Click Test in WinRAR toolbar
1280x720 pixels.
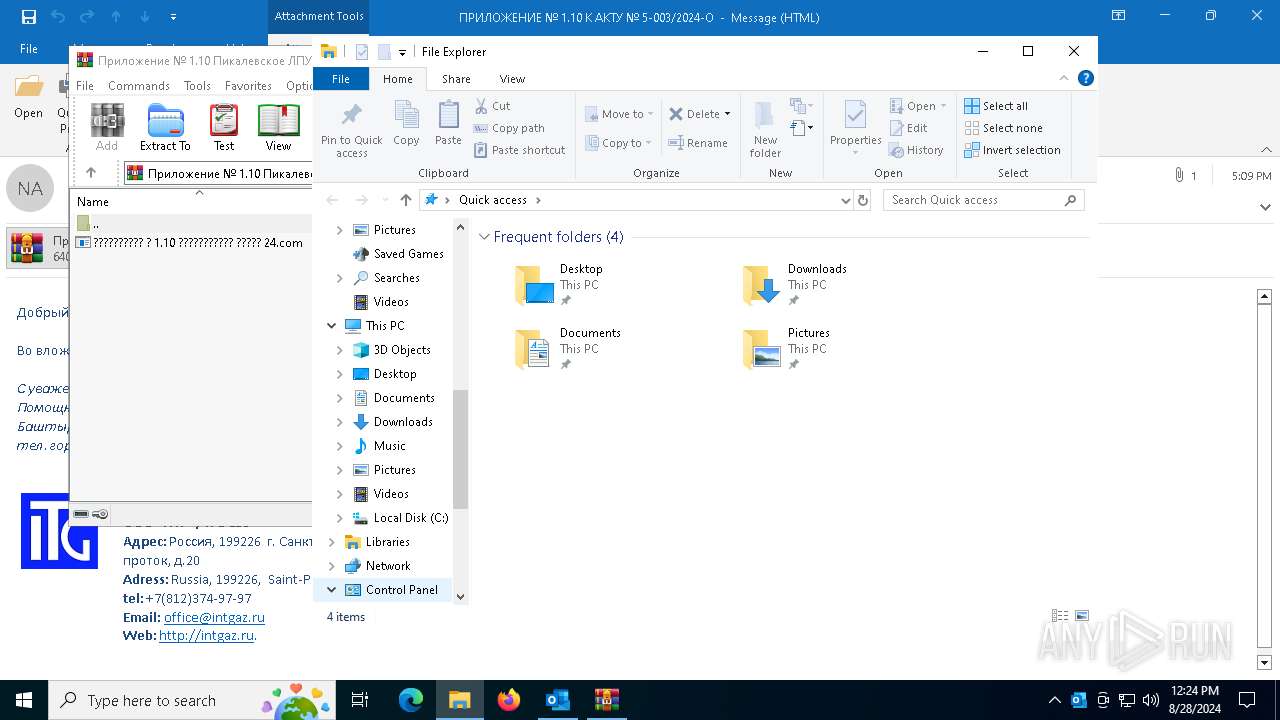pos(224,127)
